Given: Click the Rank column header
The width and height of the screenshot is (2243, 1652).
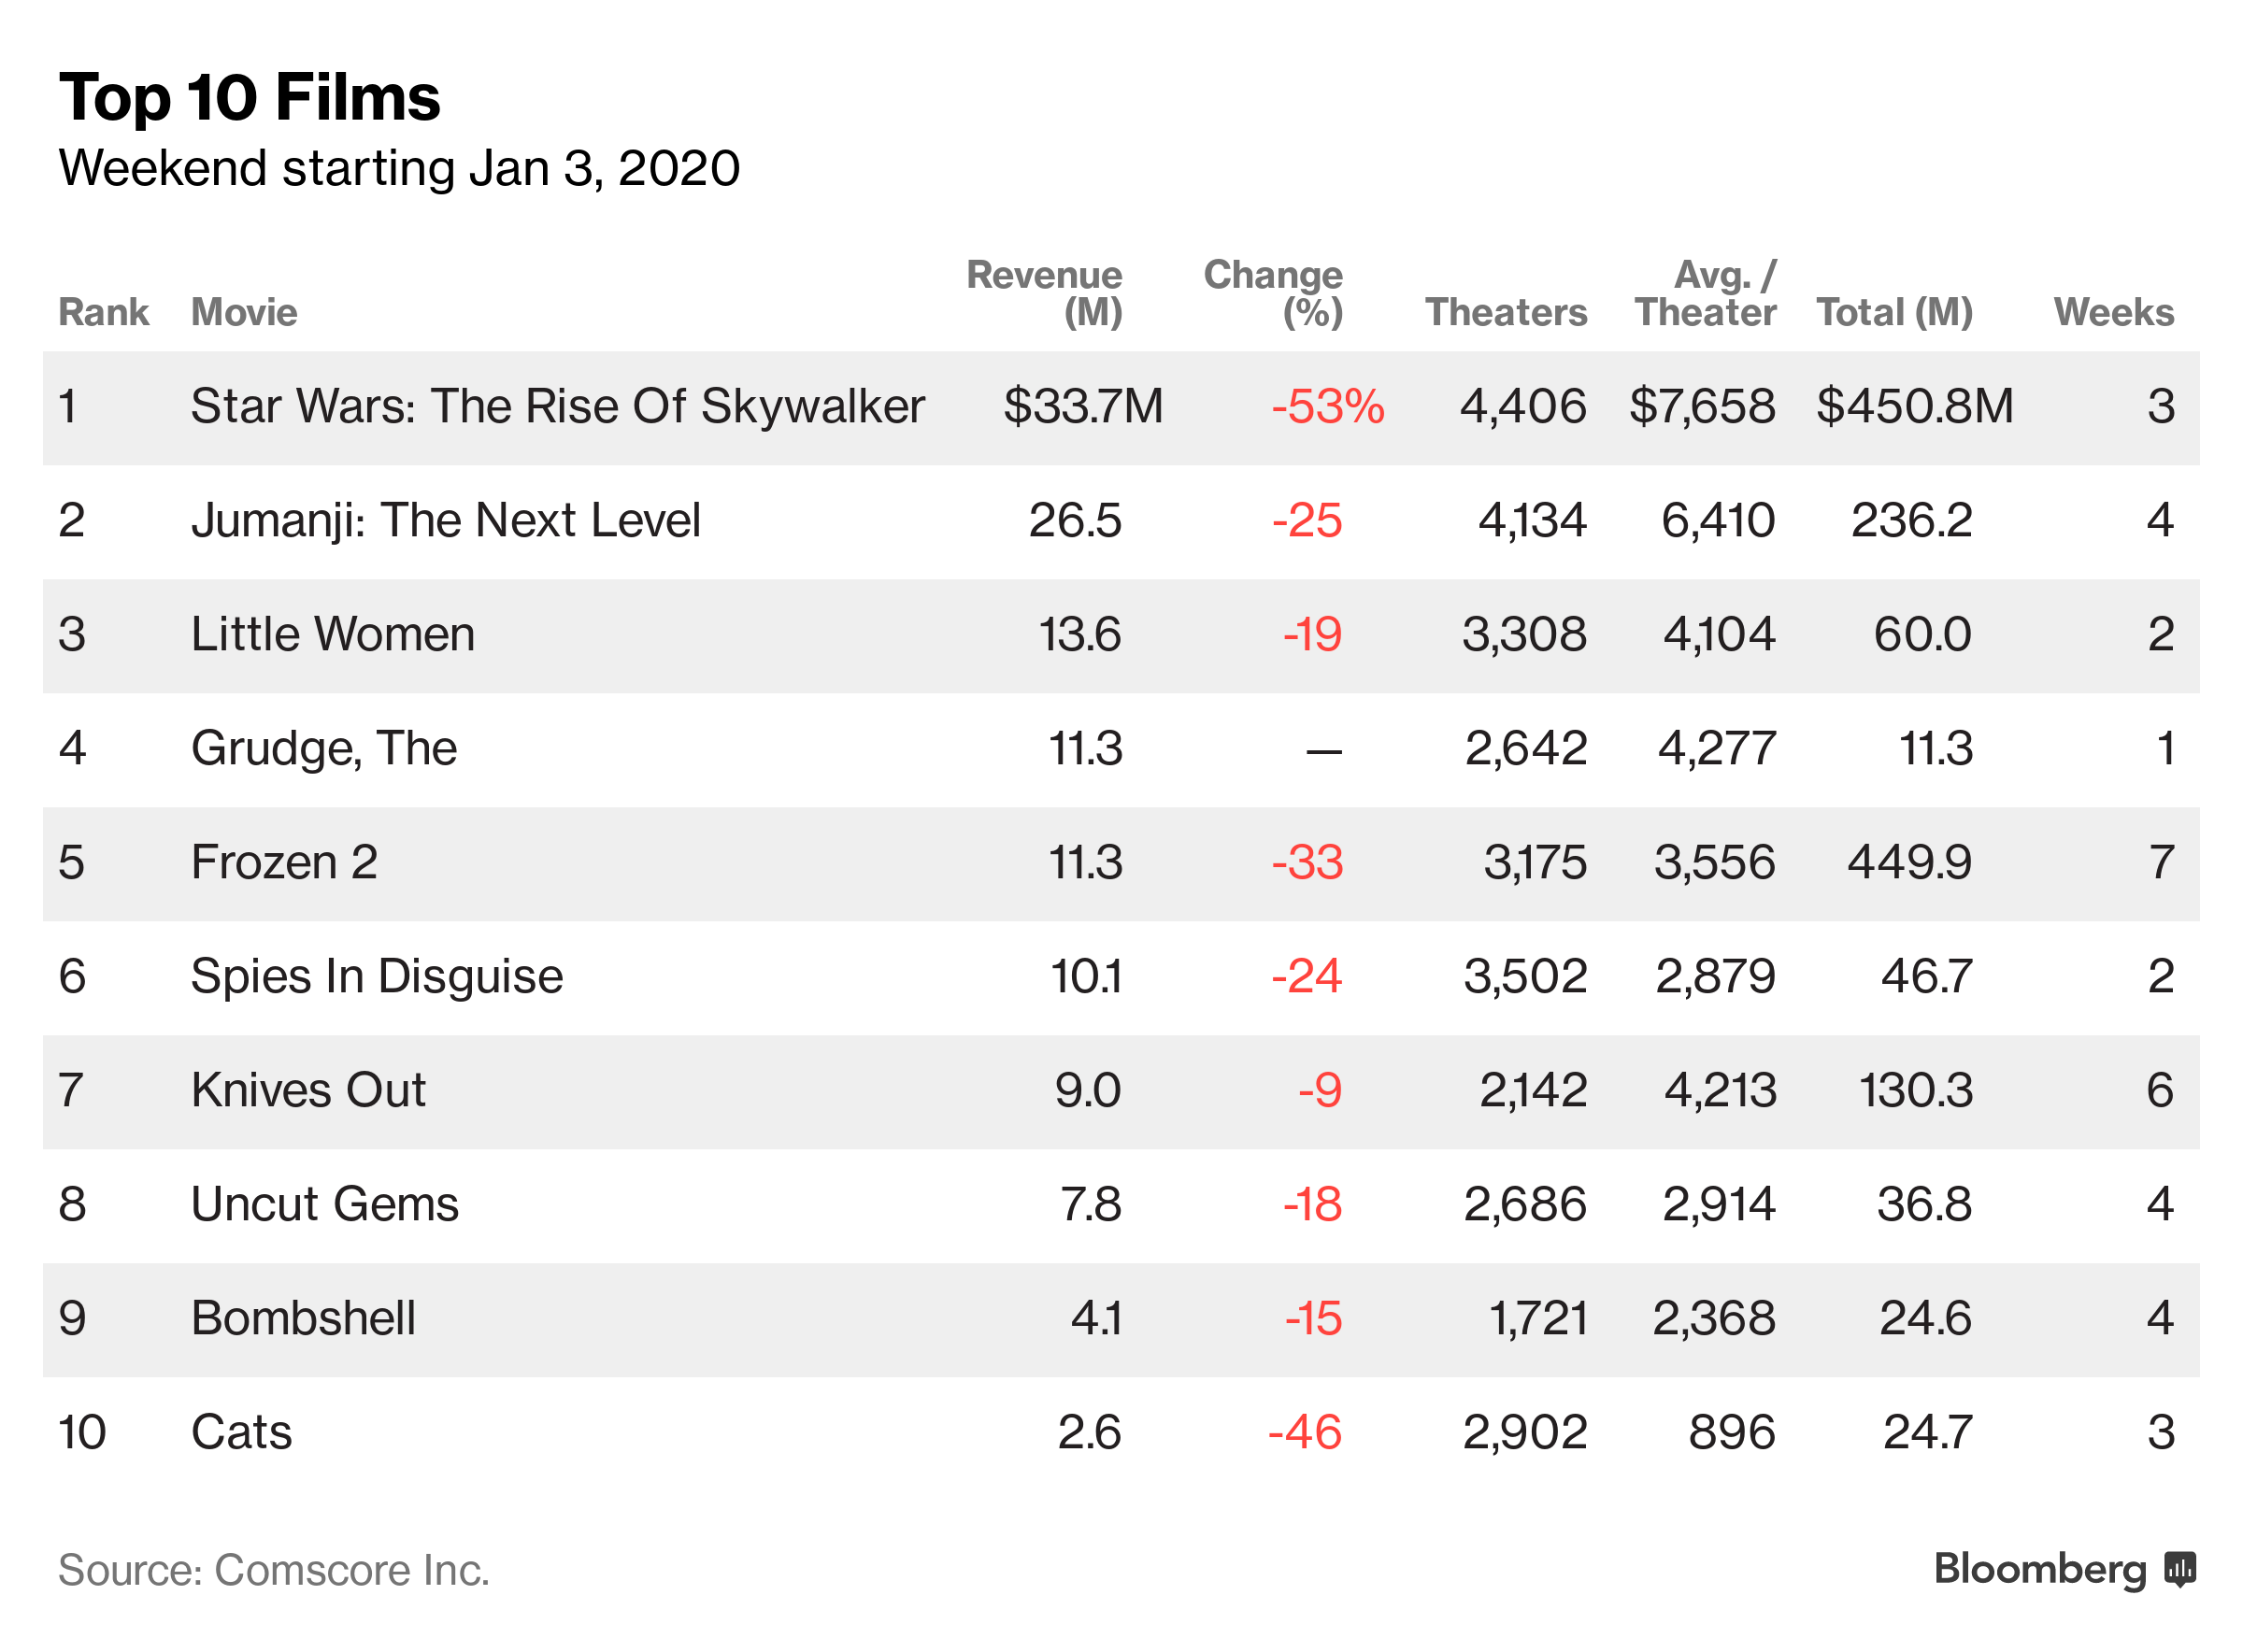Looking at the screenshot, I should pyautogui.click(x=103, y=312).
